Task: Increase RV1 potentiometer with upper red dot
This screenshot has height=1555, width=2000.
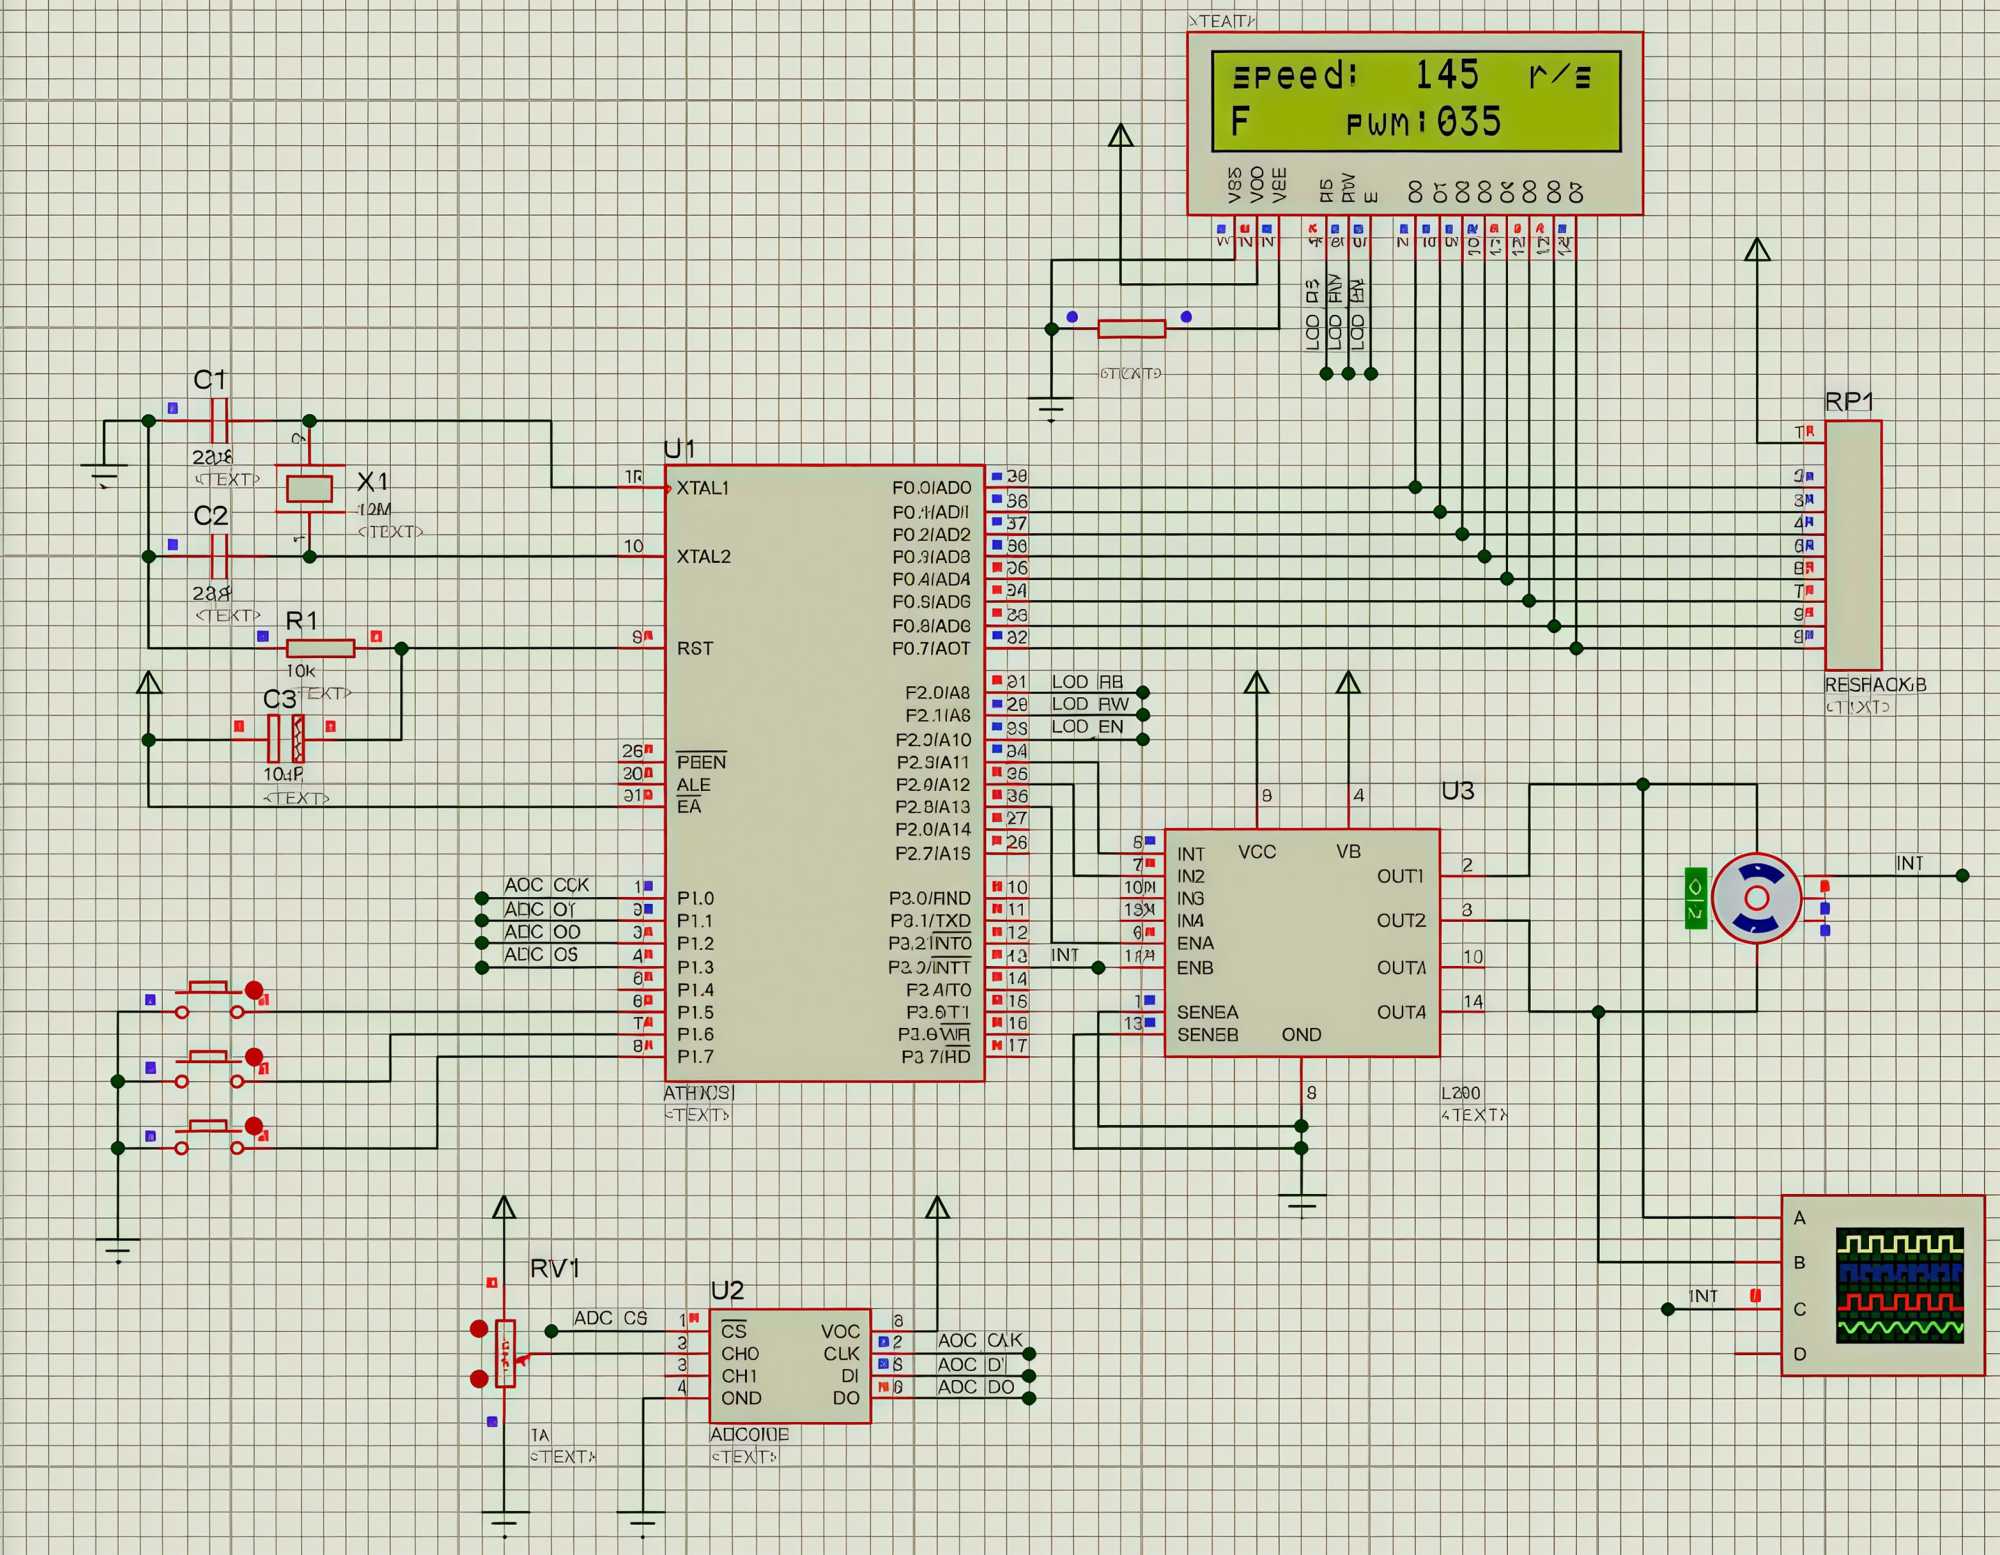Action: 479,1329
